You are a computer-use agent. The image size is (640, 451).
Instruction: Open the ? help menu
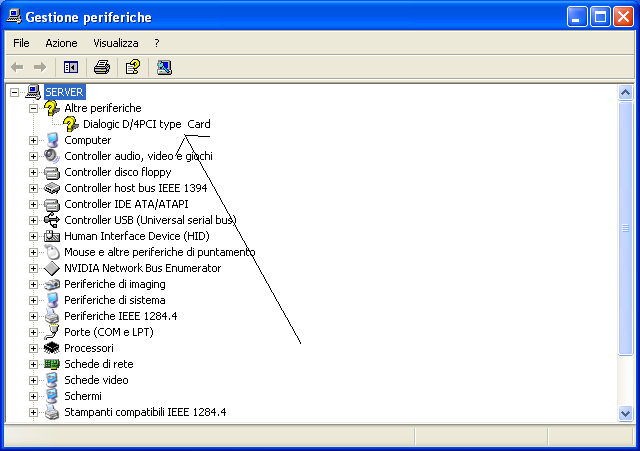click(x=157, y=43)
